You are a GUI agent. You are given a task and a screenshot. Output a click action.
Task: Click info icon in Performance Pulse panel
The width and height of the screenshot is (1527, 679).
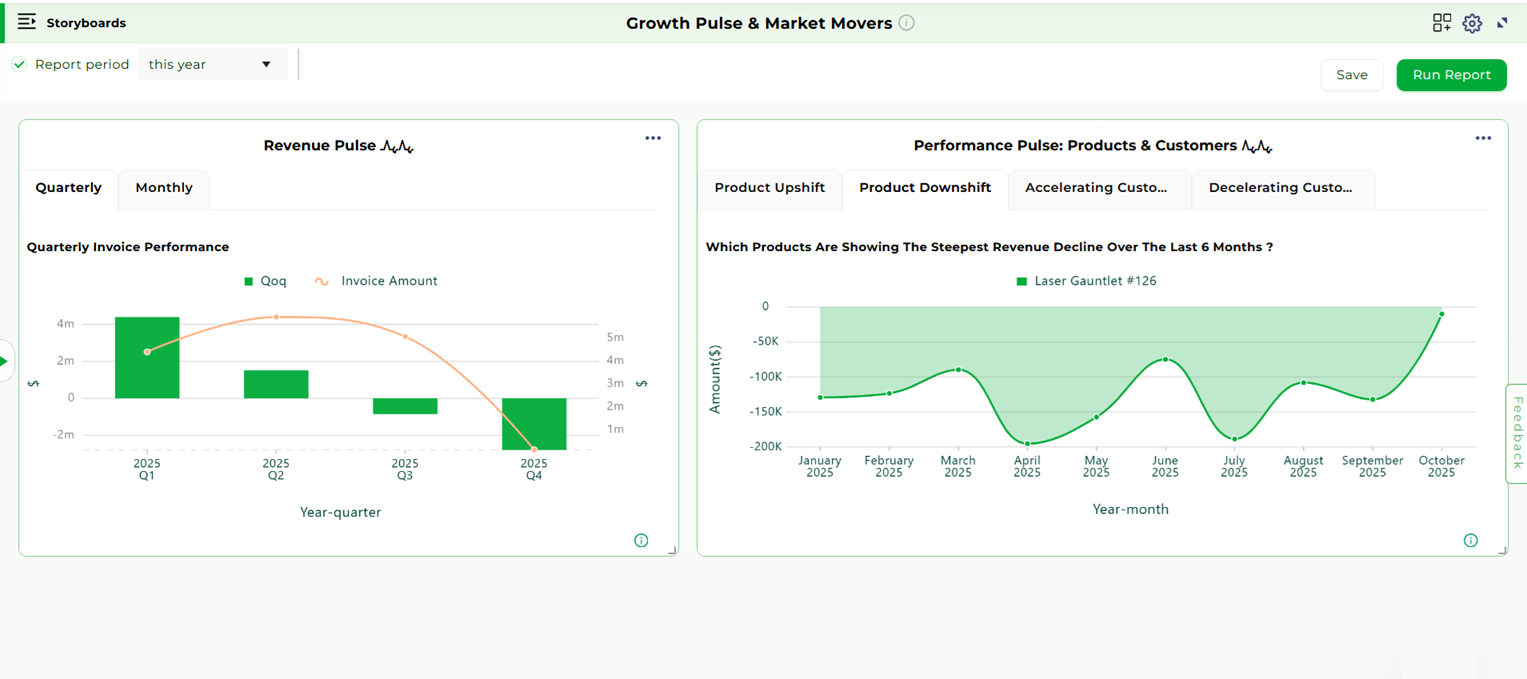(x=1470, y=541)
